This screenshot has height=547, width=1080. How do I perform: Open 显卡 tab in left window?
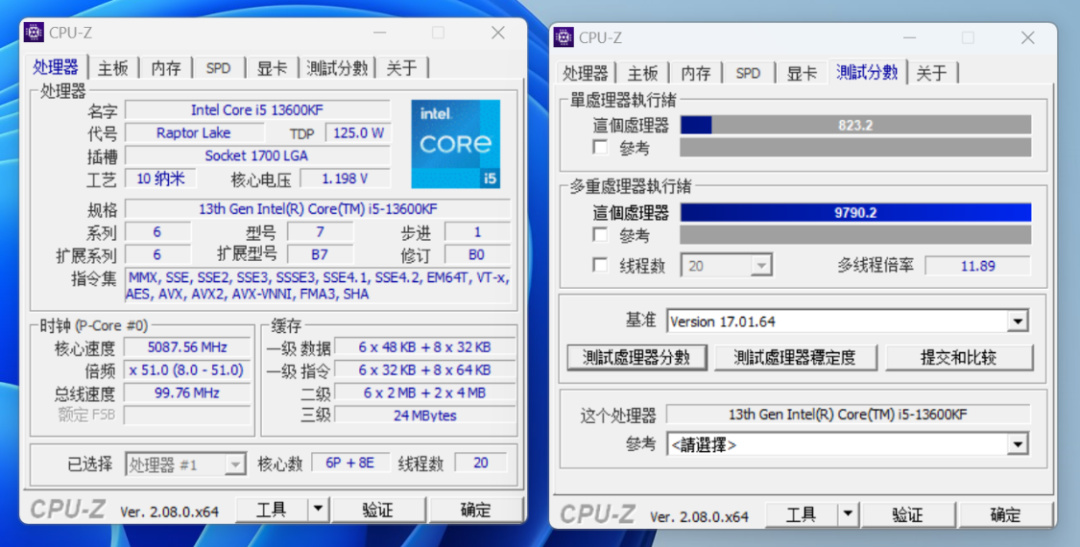click(271, 68)
